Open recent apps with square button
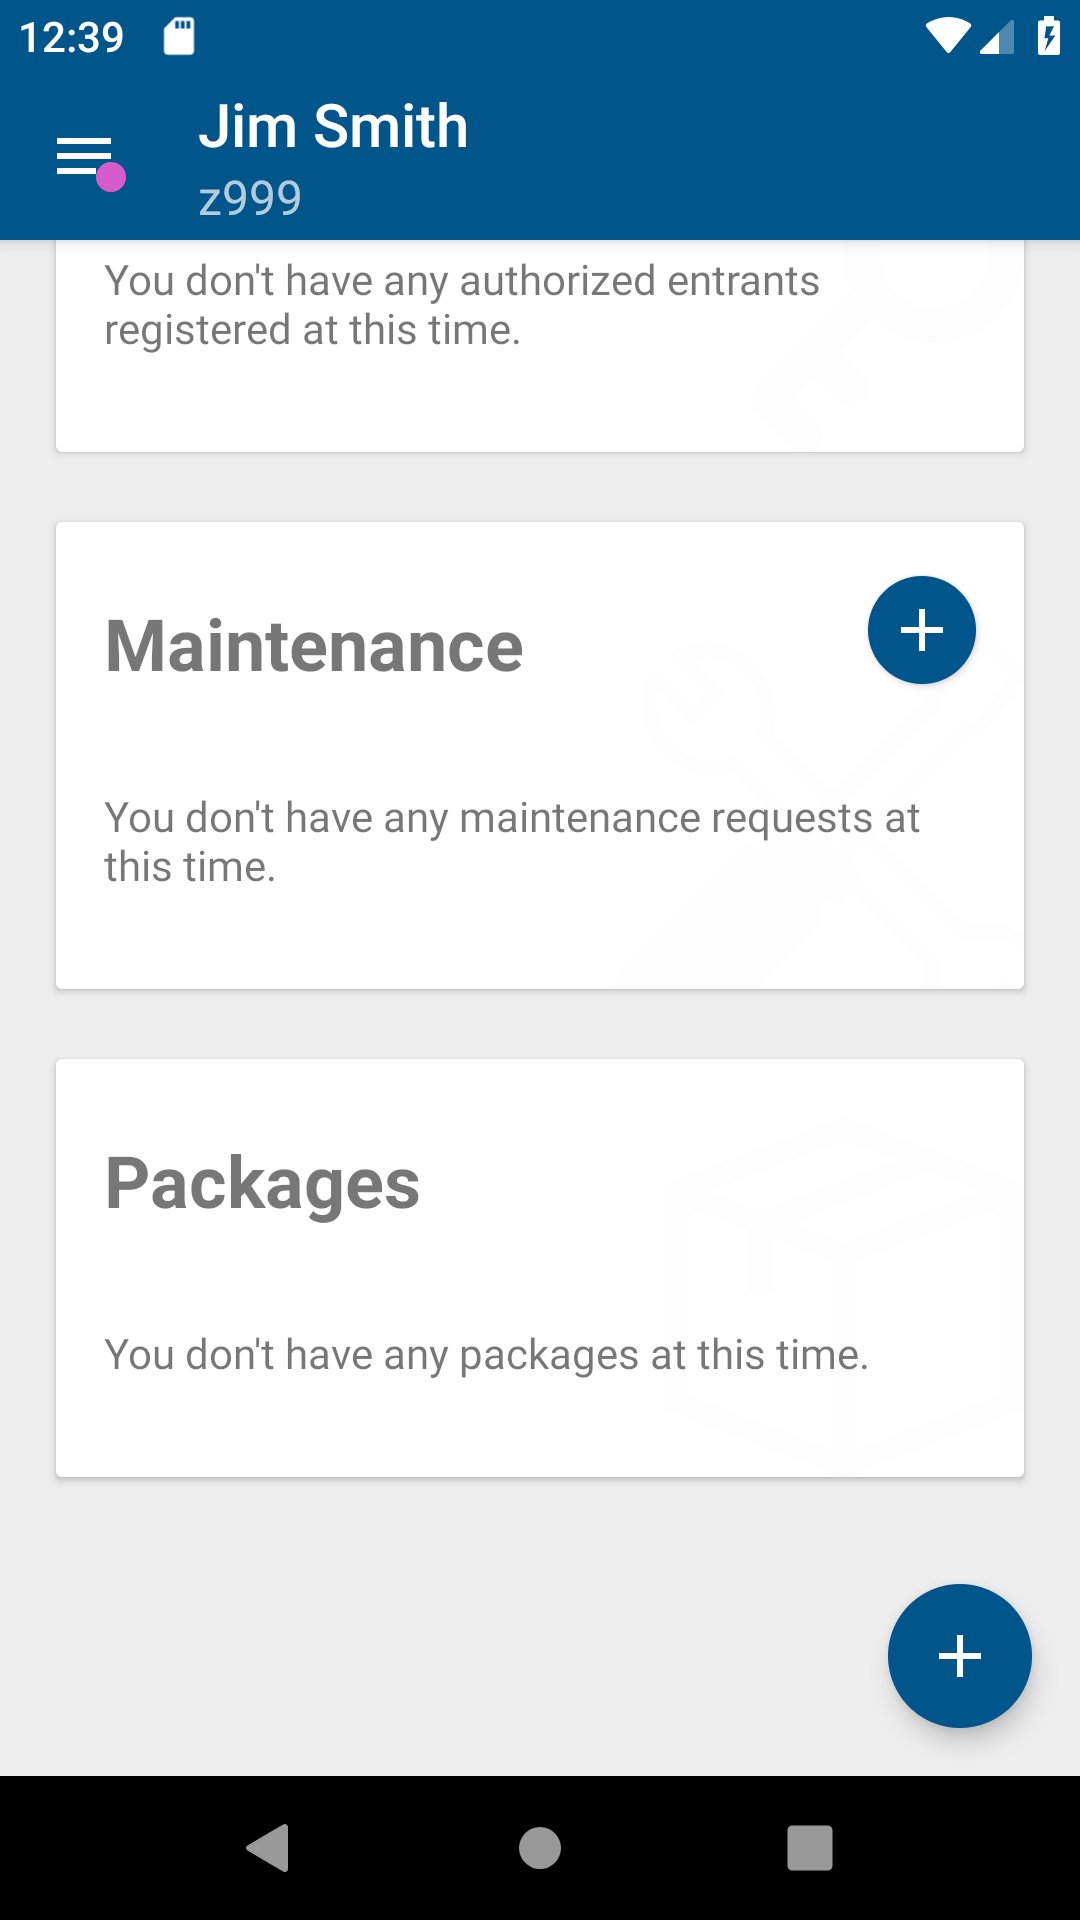This screenshot has width=1080, height=1920. (810, 1847)
